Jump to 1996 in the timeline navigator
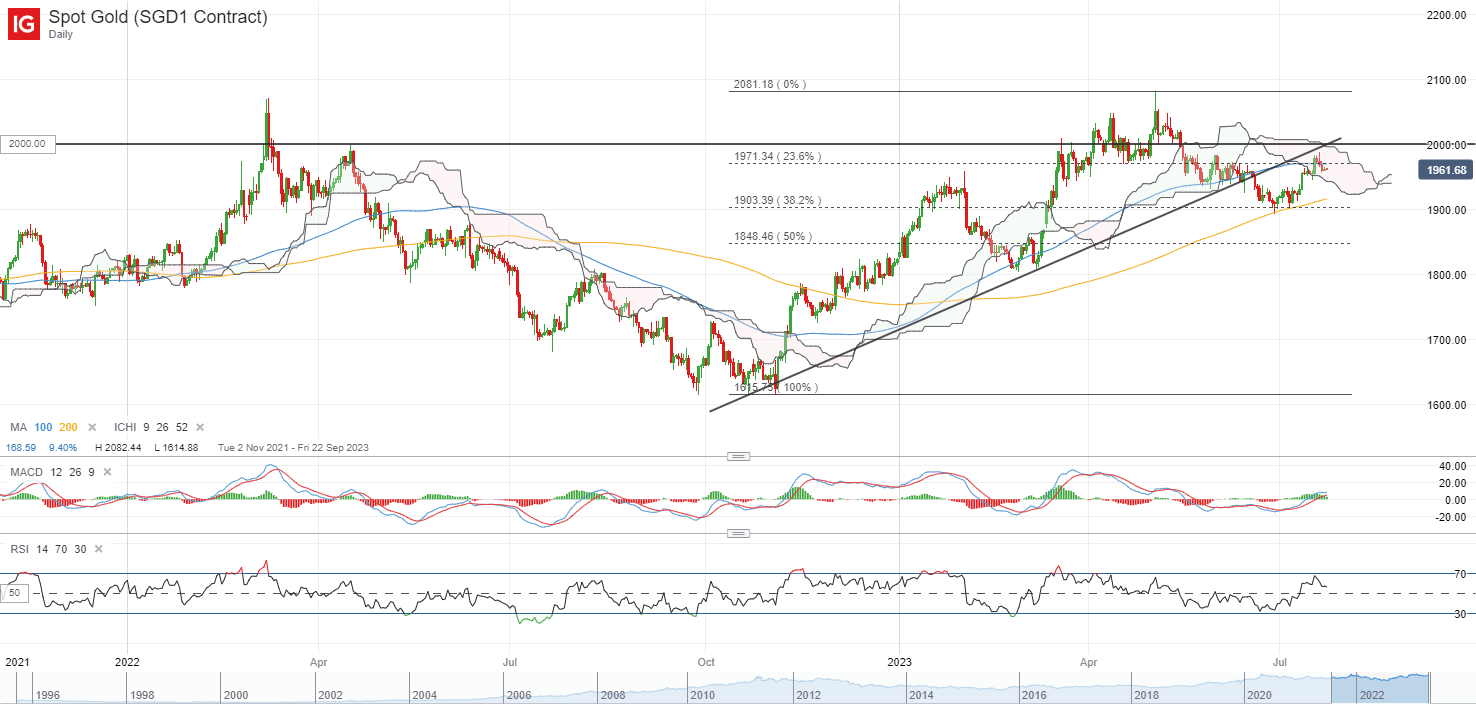The image size is (1476, 704). (x=47, y=693)
